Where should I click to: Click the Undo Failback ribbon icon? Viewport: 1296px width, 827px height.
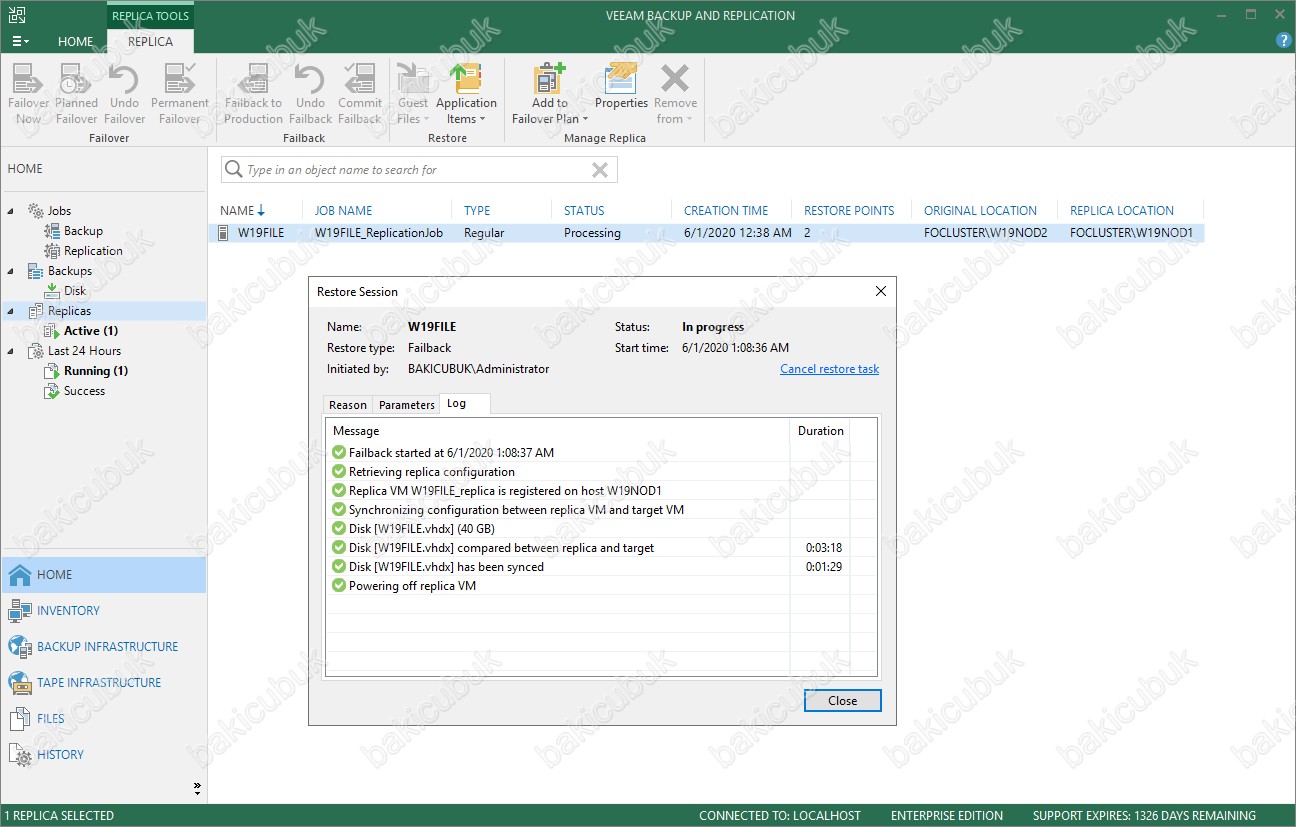310,94
